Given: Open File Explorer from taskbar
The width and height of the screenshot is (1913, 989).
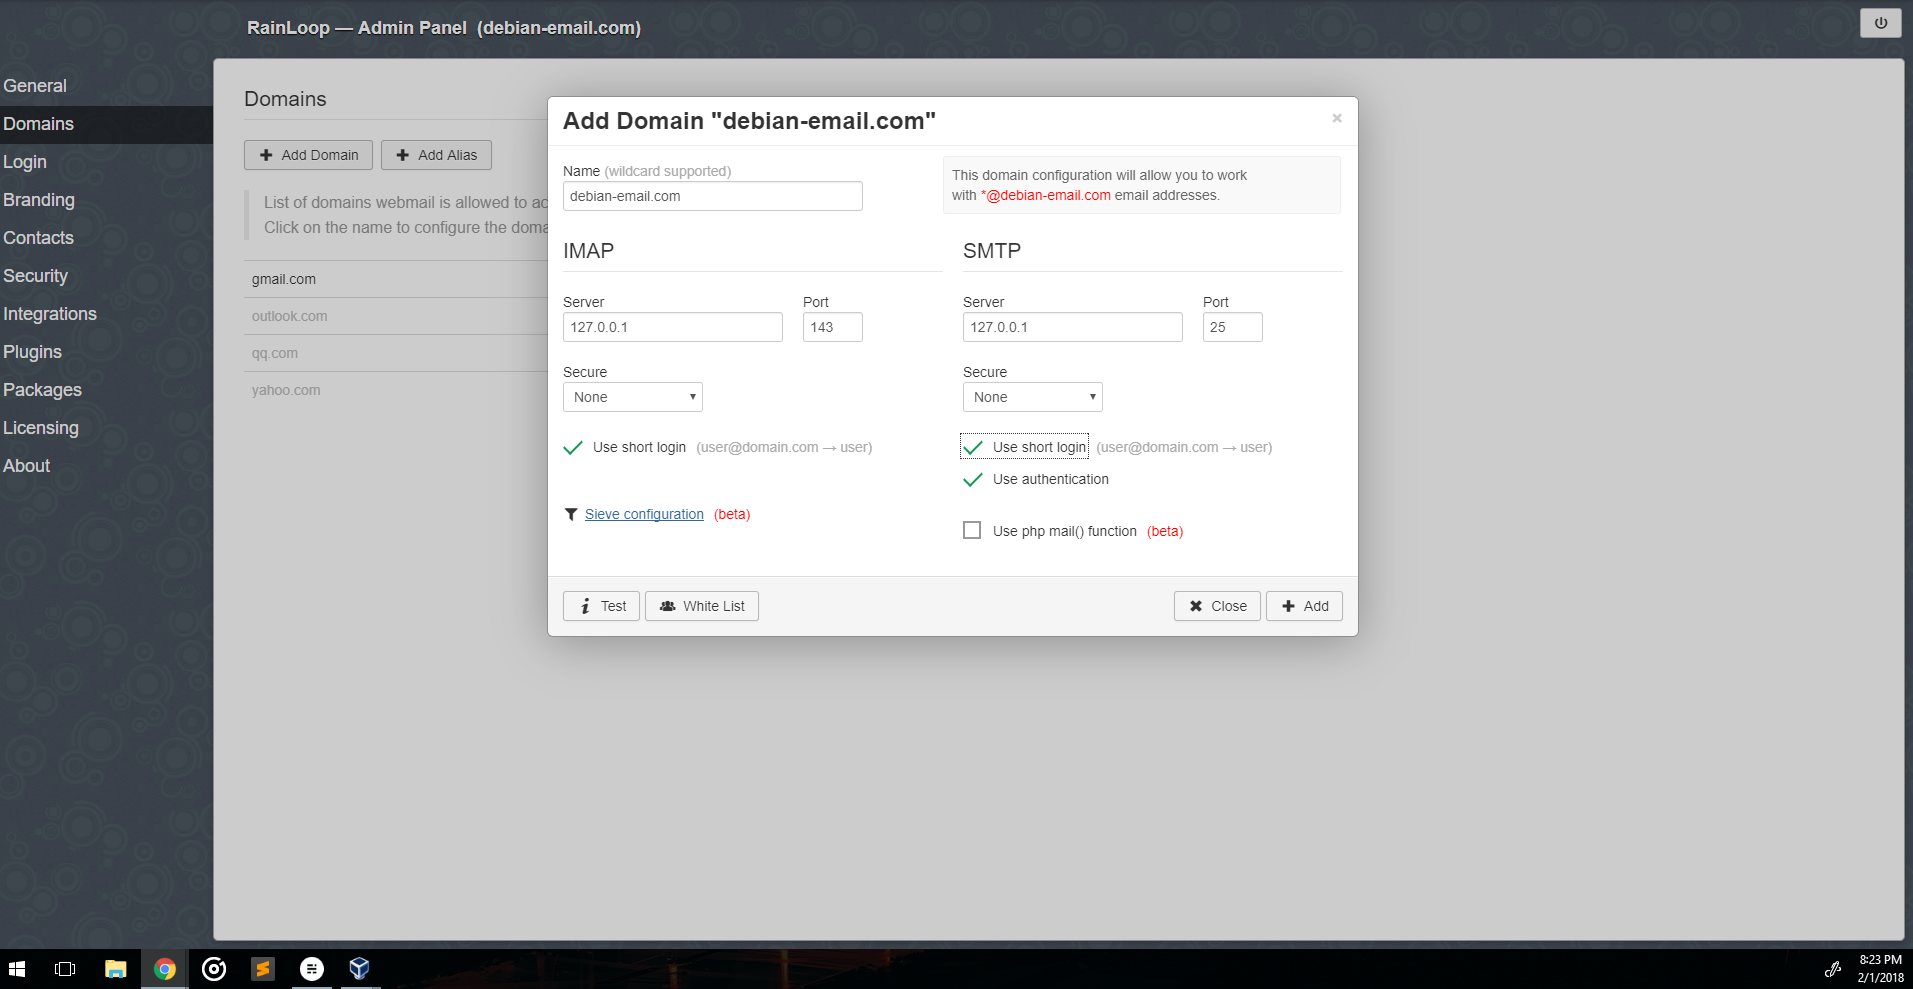Looking at the screenshot, I should point(116,969).
